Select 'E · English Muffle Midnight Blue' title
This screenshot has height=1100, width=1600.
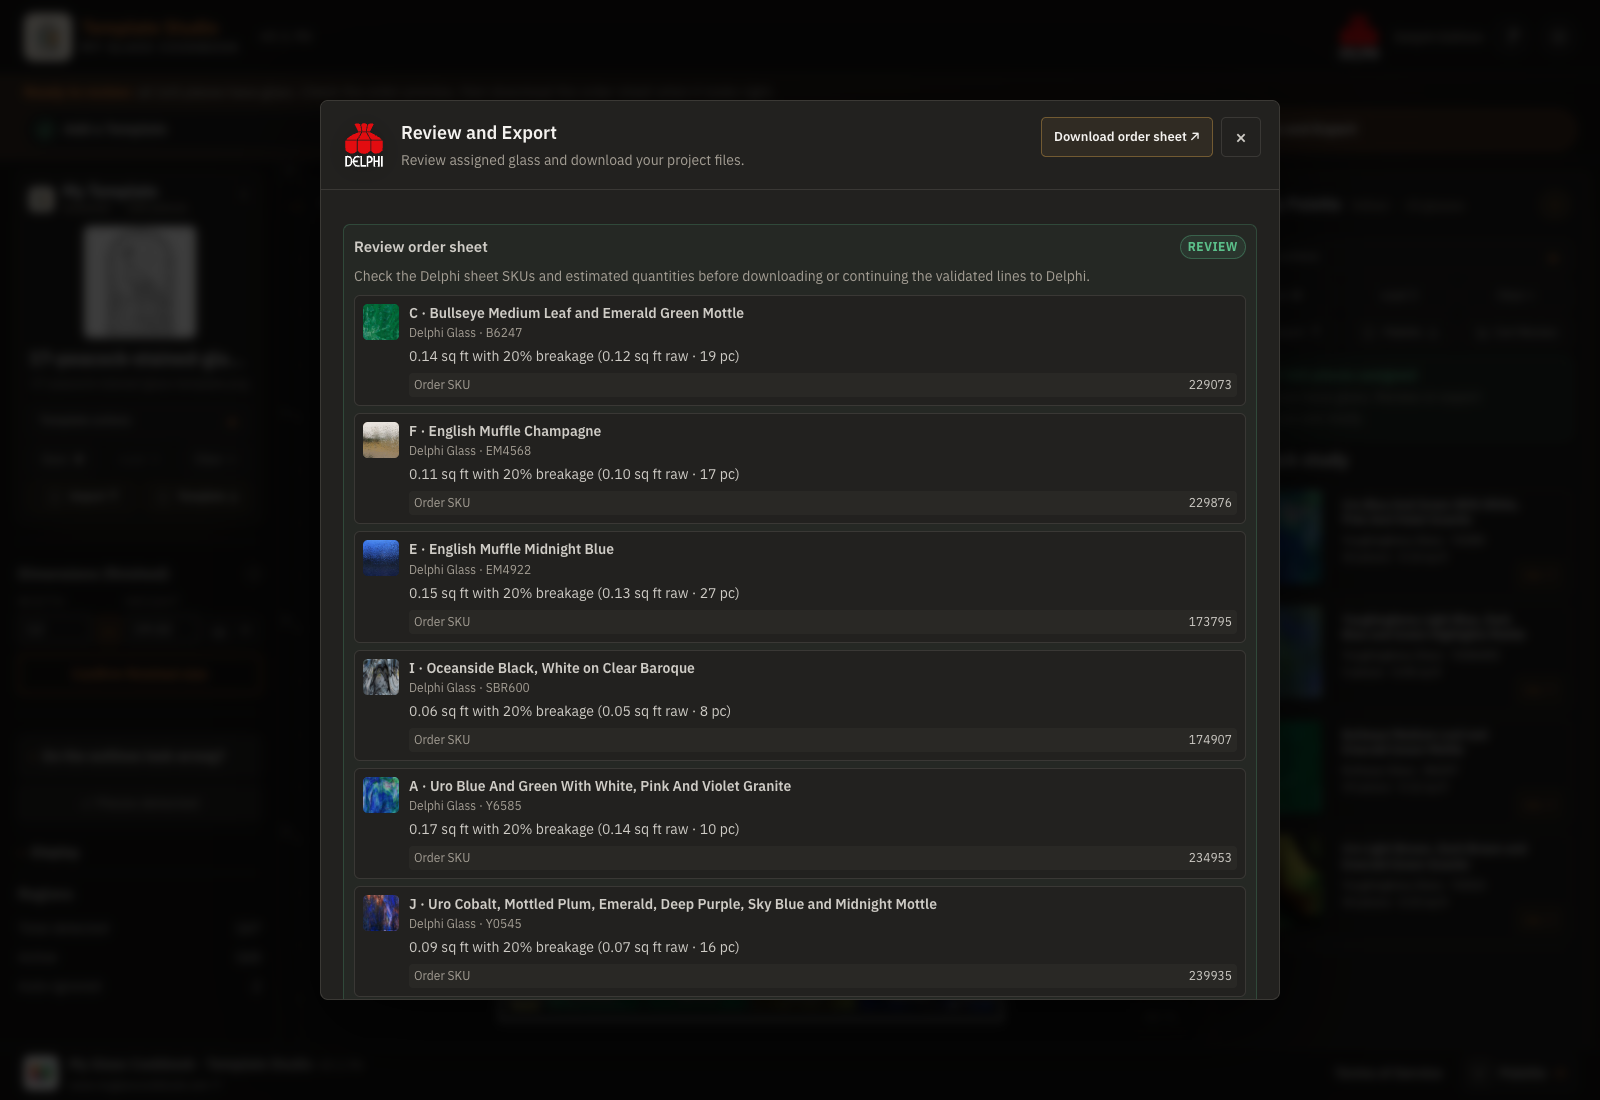click(x=511, y=549)
